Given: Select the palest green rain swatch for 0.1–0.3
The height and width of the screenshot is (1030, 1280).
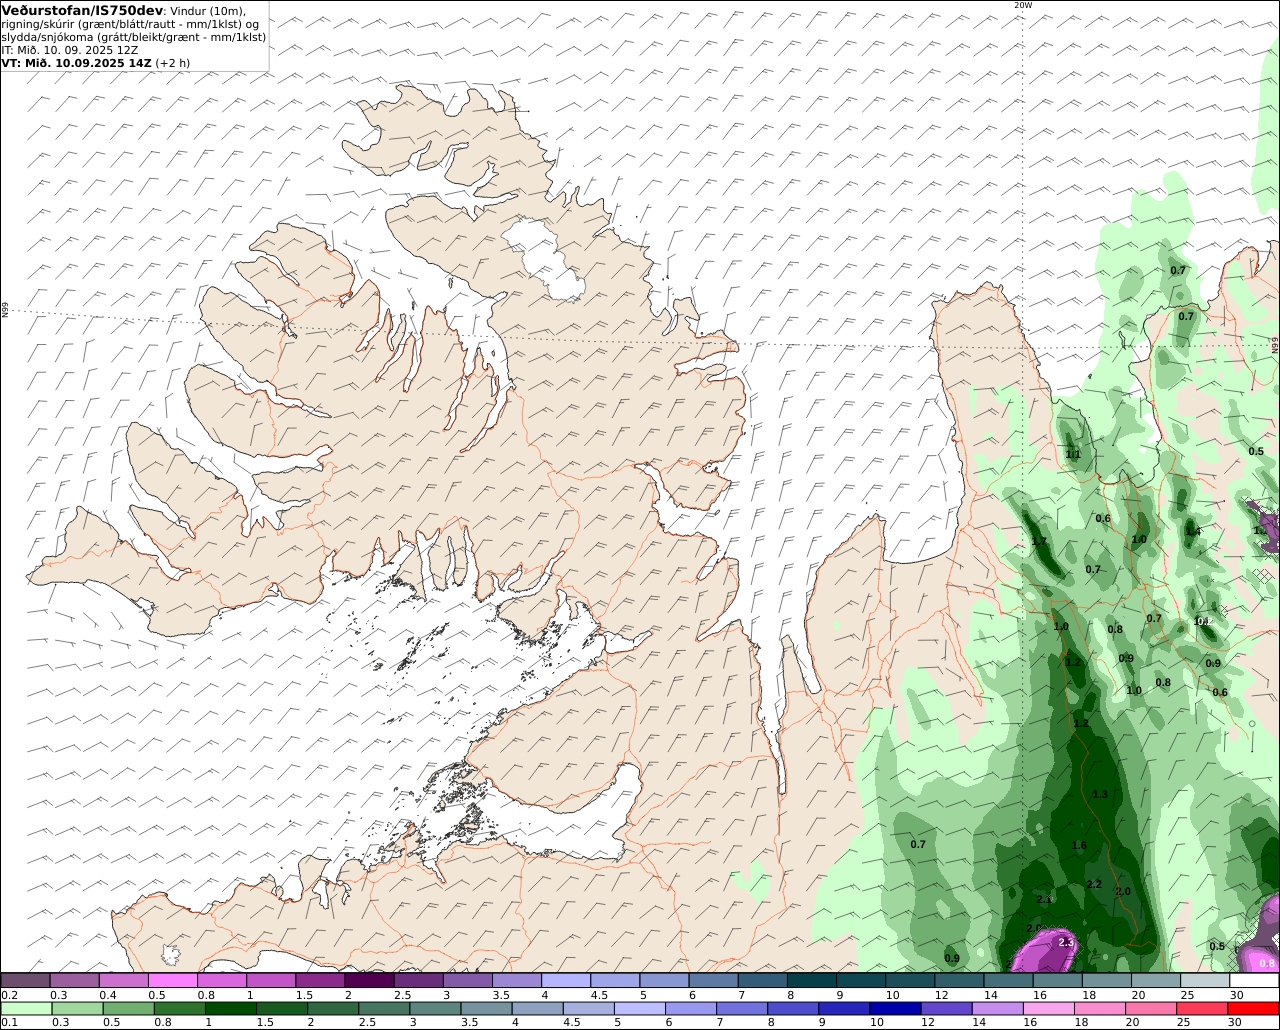Looking at the screenshot, I should tap(25, 1009).
